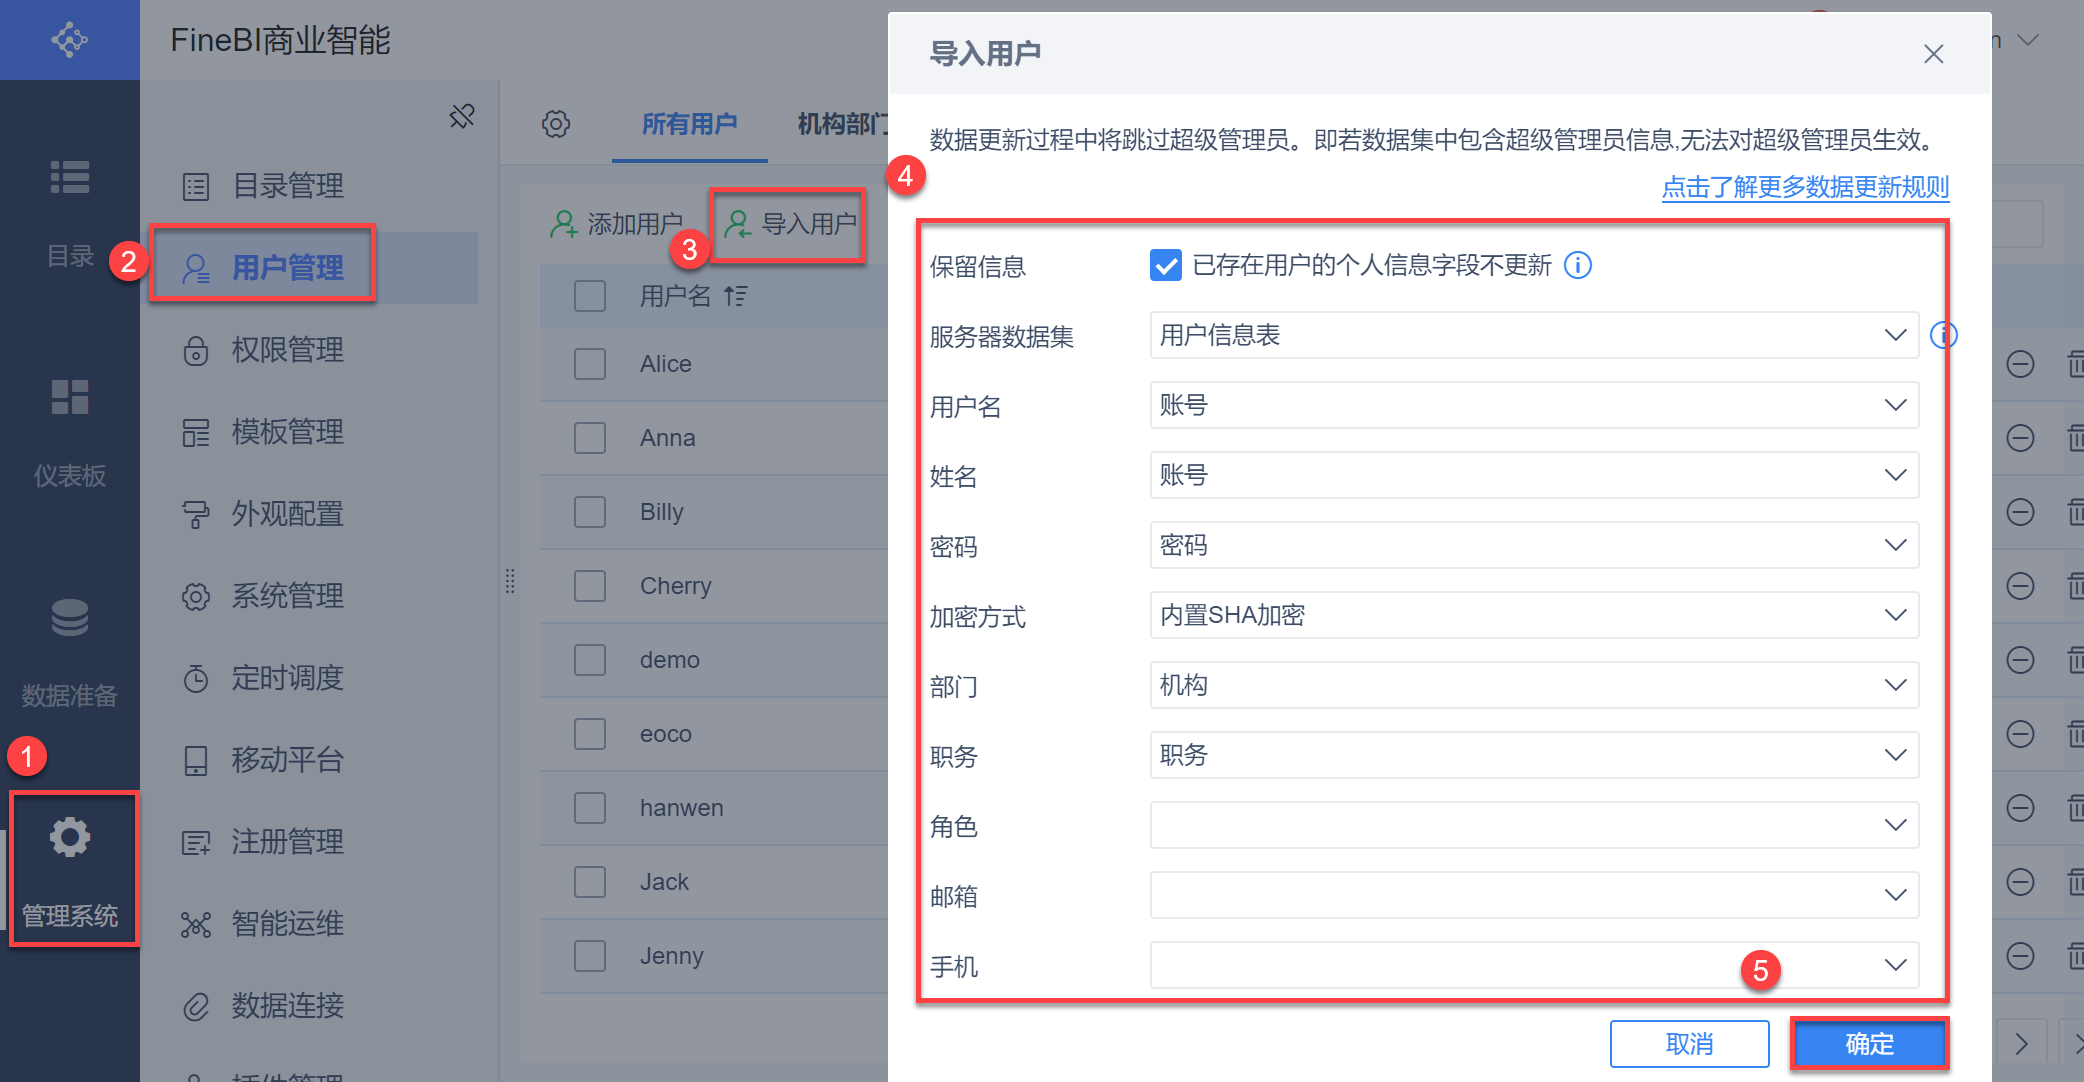
Task: Open the 加密方式 dropdown
Action: [1534, 615]
